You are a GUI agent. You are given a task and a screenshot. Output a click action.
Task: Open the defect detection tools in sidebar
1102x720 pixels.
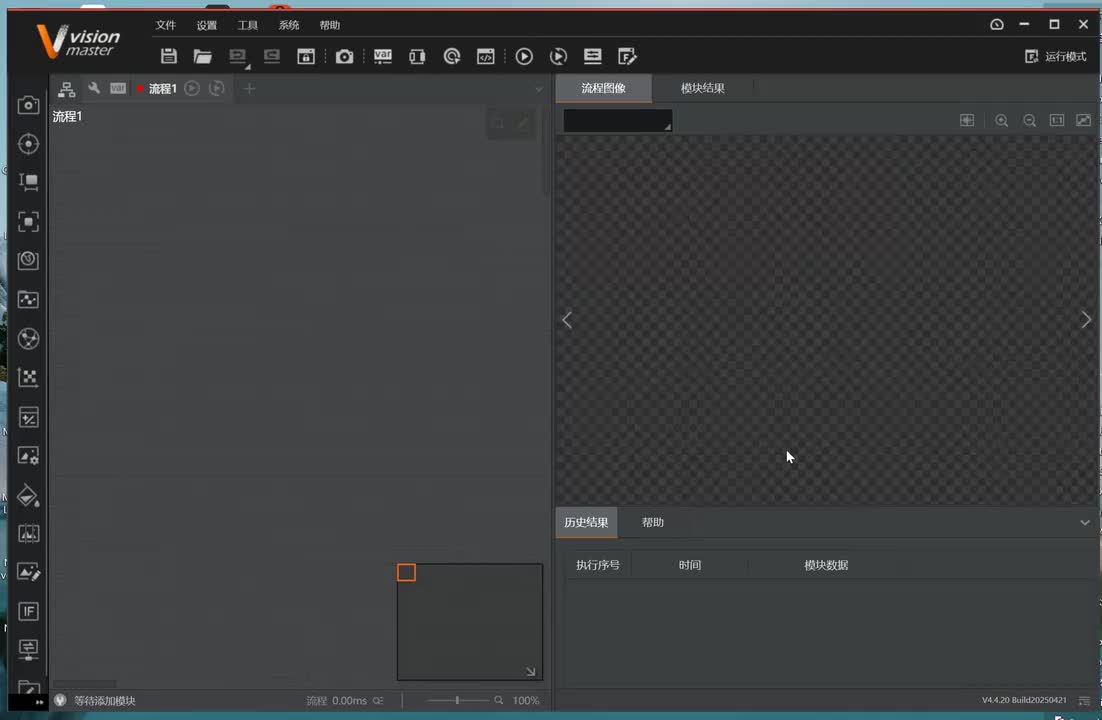coord(28,534)
